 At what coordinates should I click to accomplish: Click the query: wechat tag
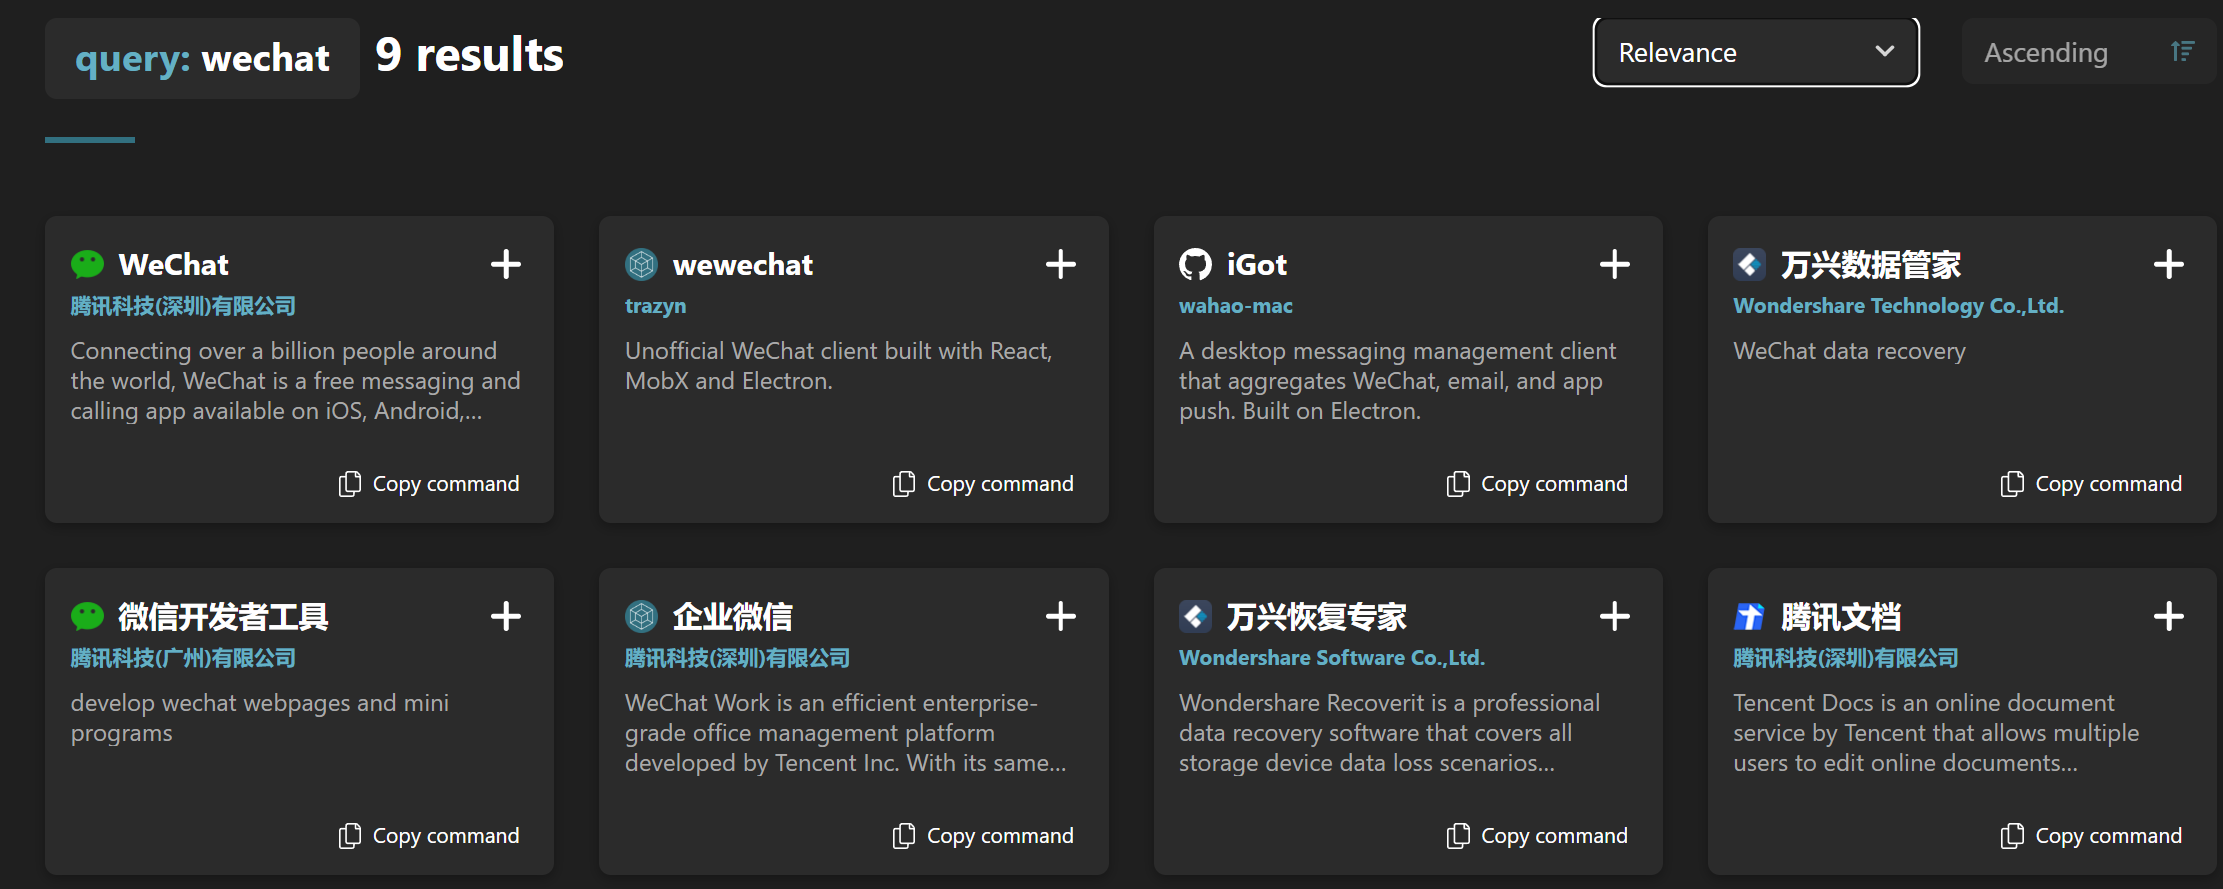pos(202,58)
